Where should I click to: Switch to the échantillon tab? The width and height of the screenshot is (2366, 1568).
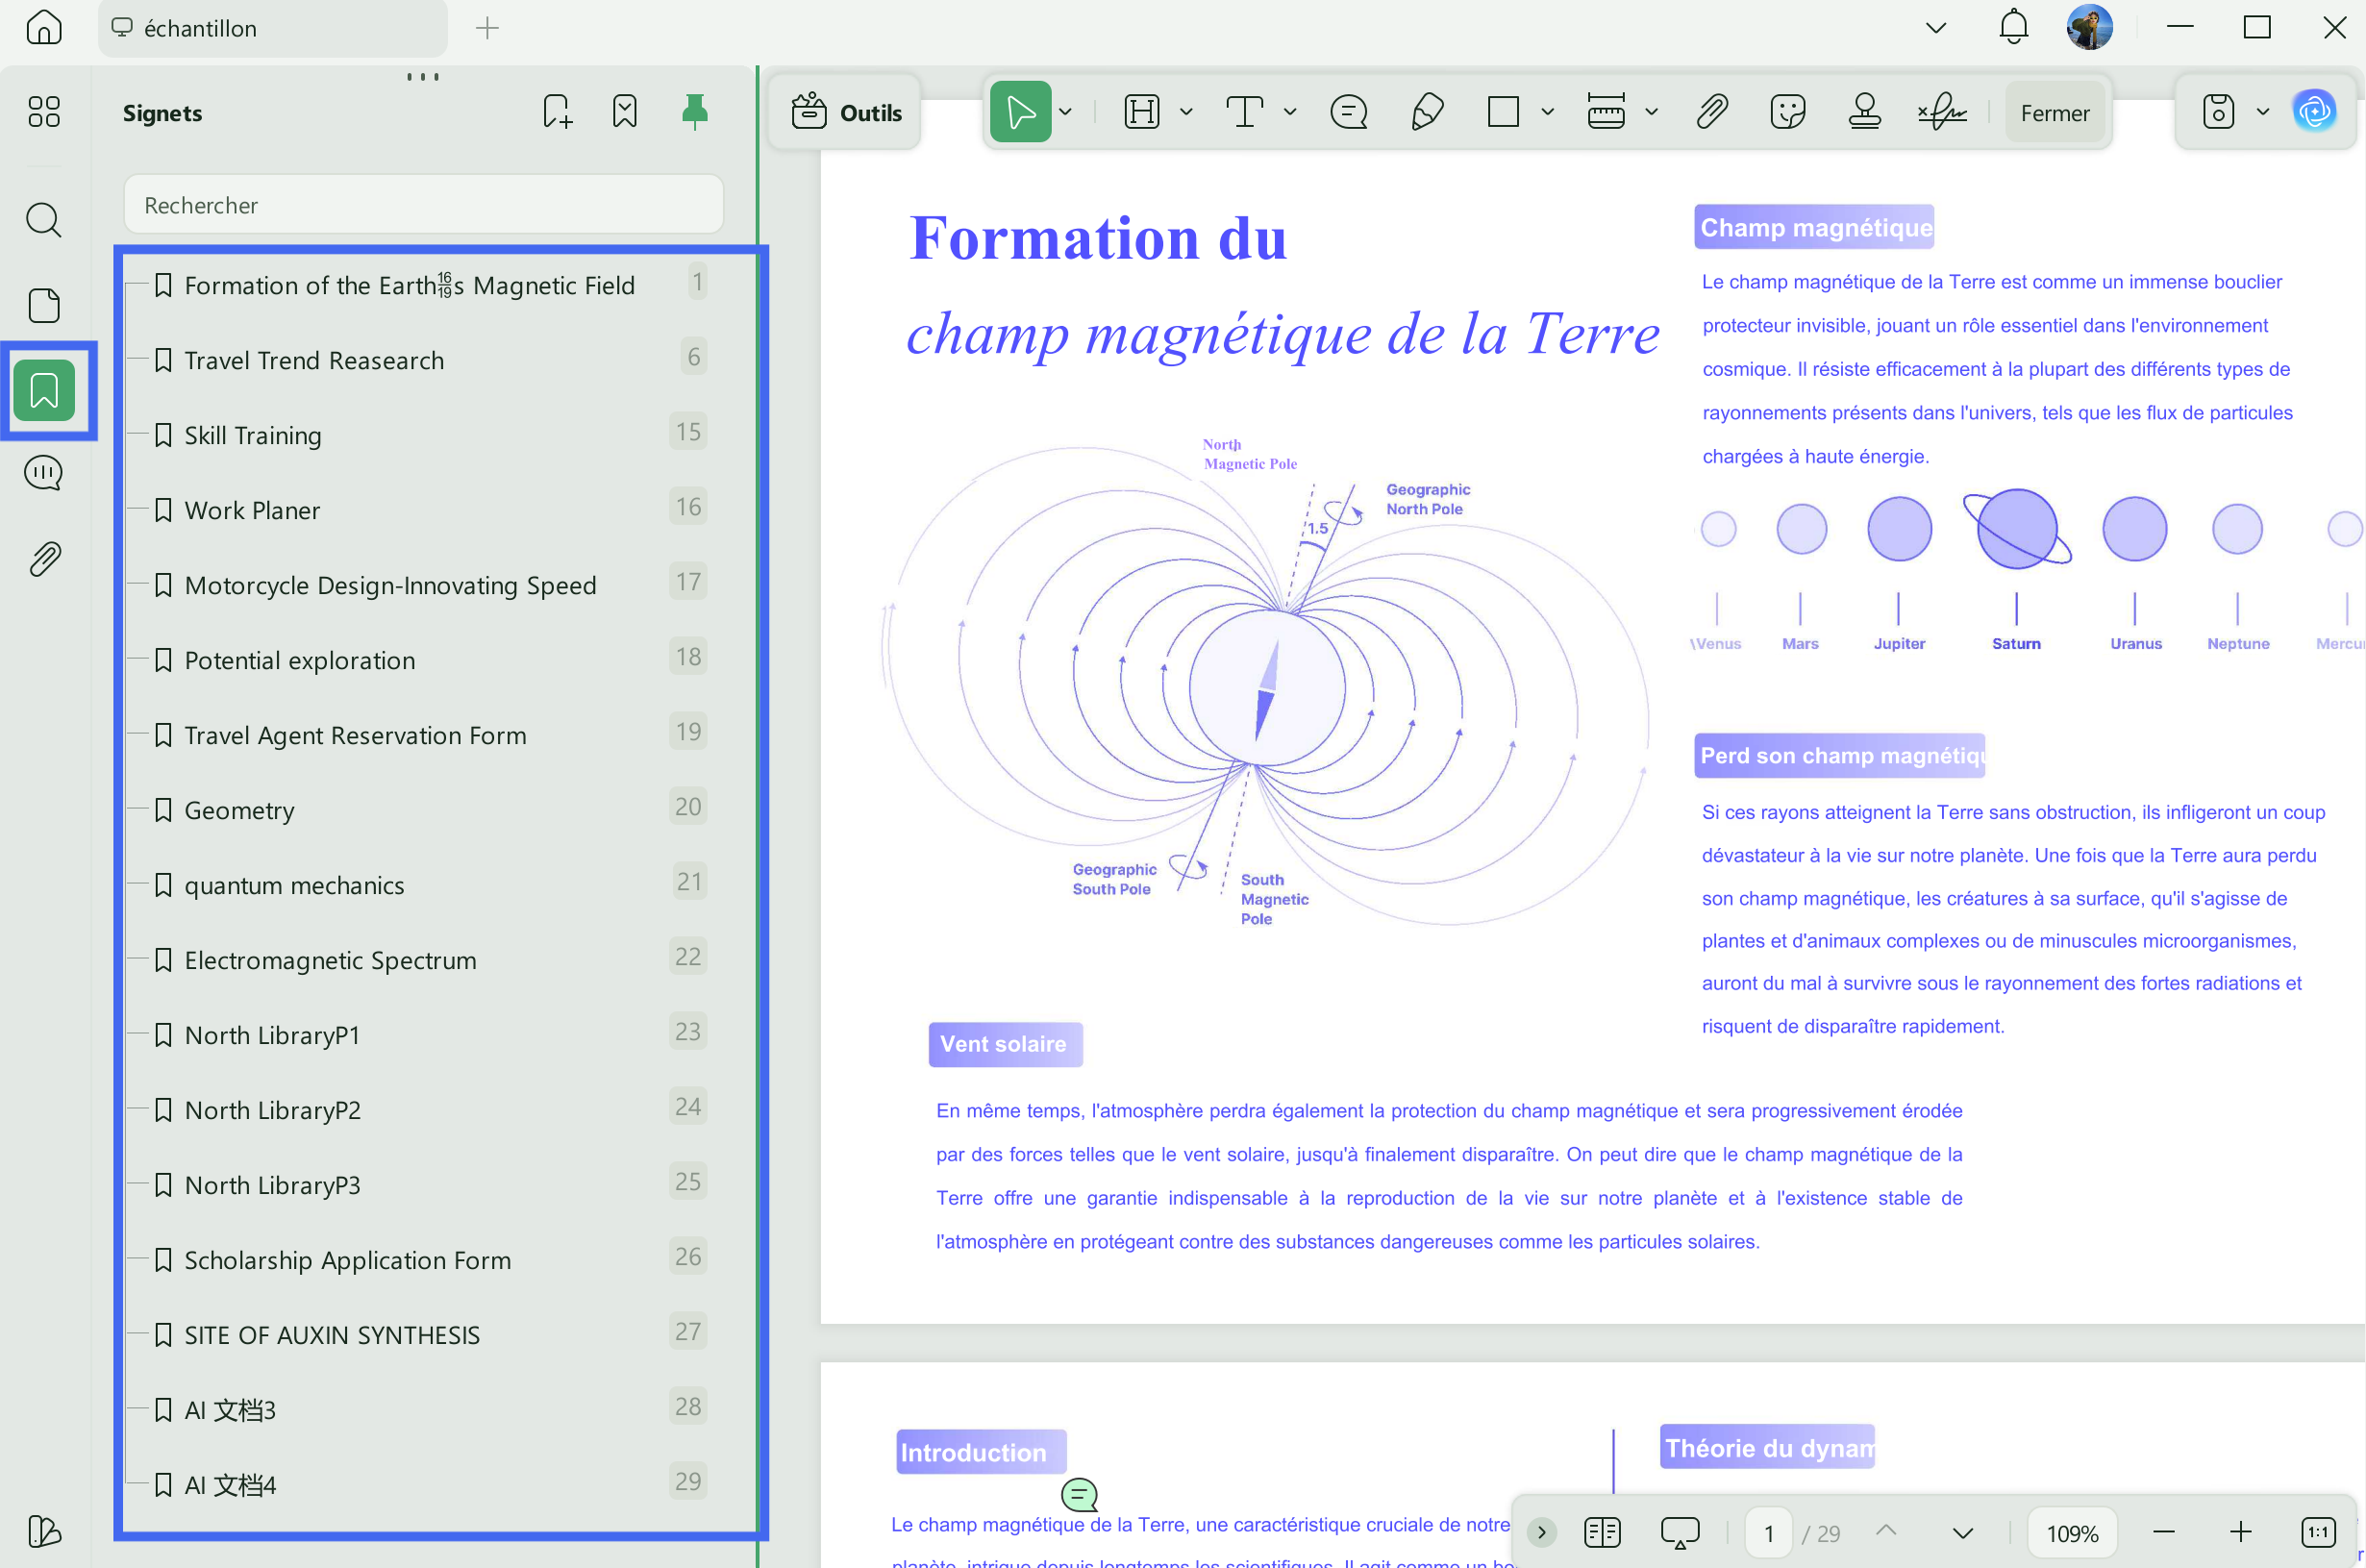(272, 28)
